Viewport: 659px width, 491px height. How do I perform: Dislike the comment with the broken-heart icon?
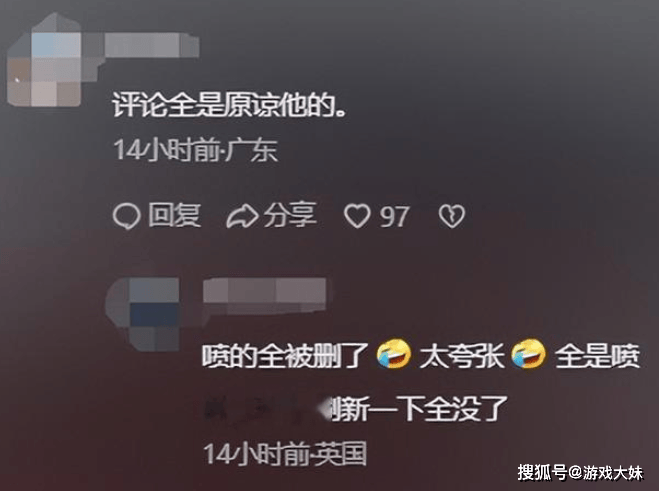(452, 216)
